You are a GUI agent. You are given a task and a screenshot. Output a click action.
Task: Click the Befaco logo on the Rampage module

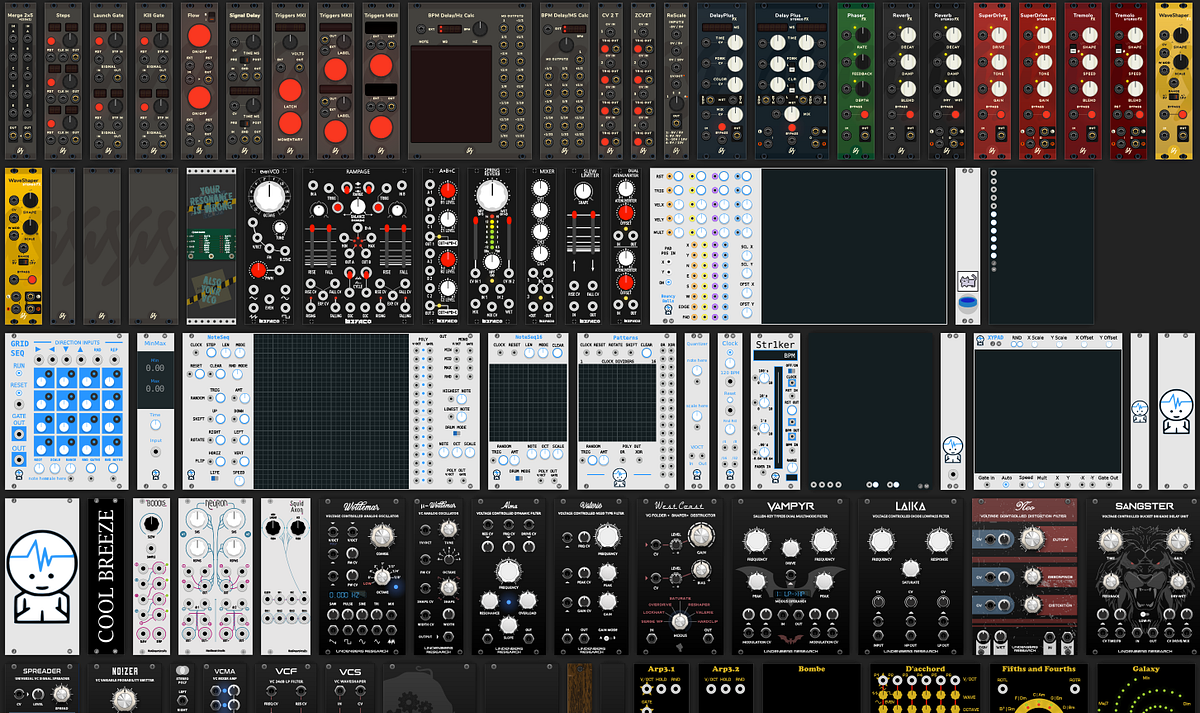point(358,321)
